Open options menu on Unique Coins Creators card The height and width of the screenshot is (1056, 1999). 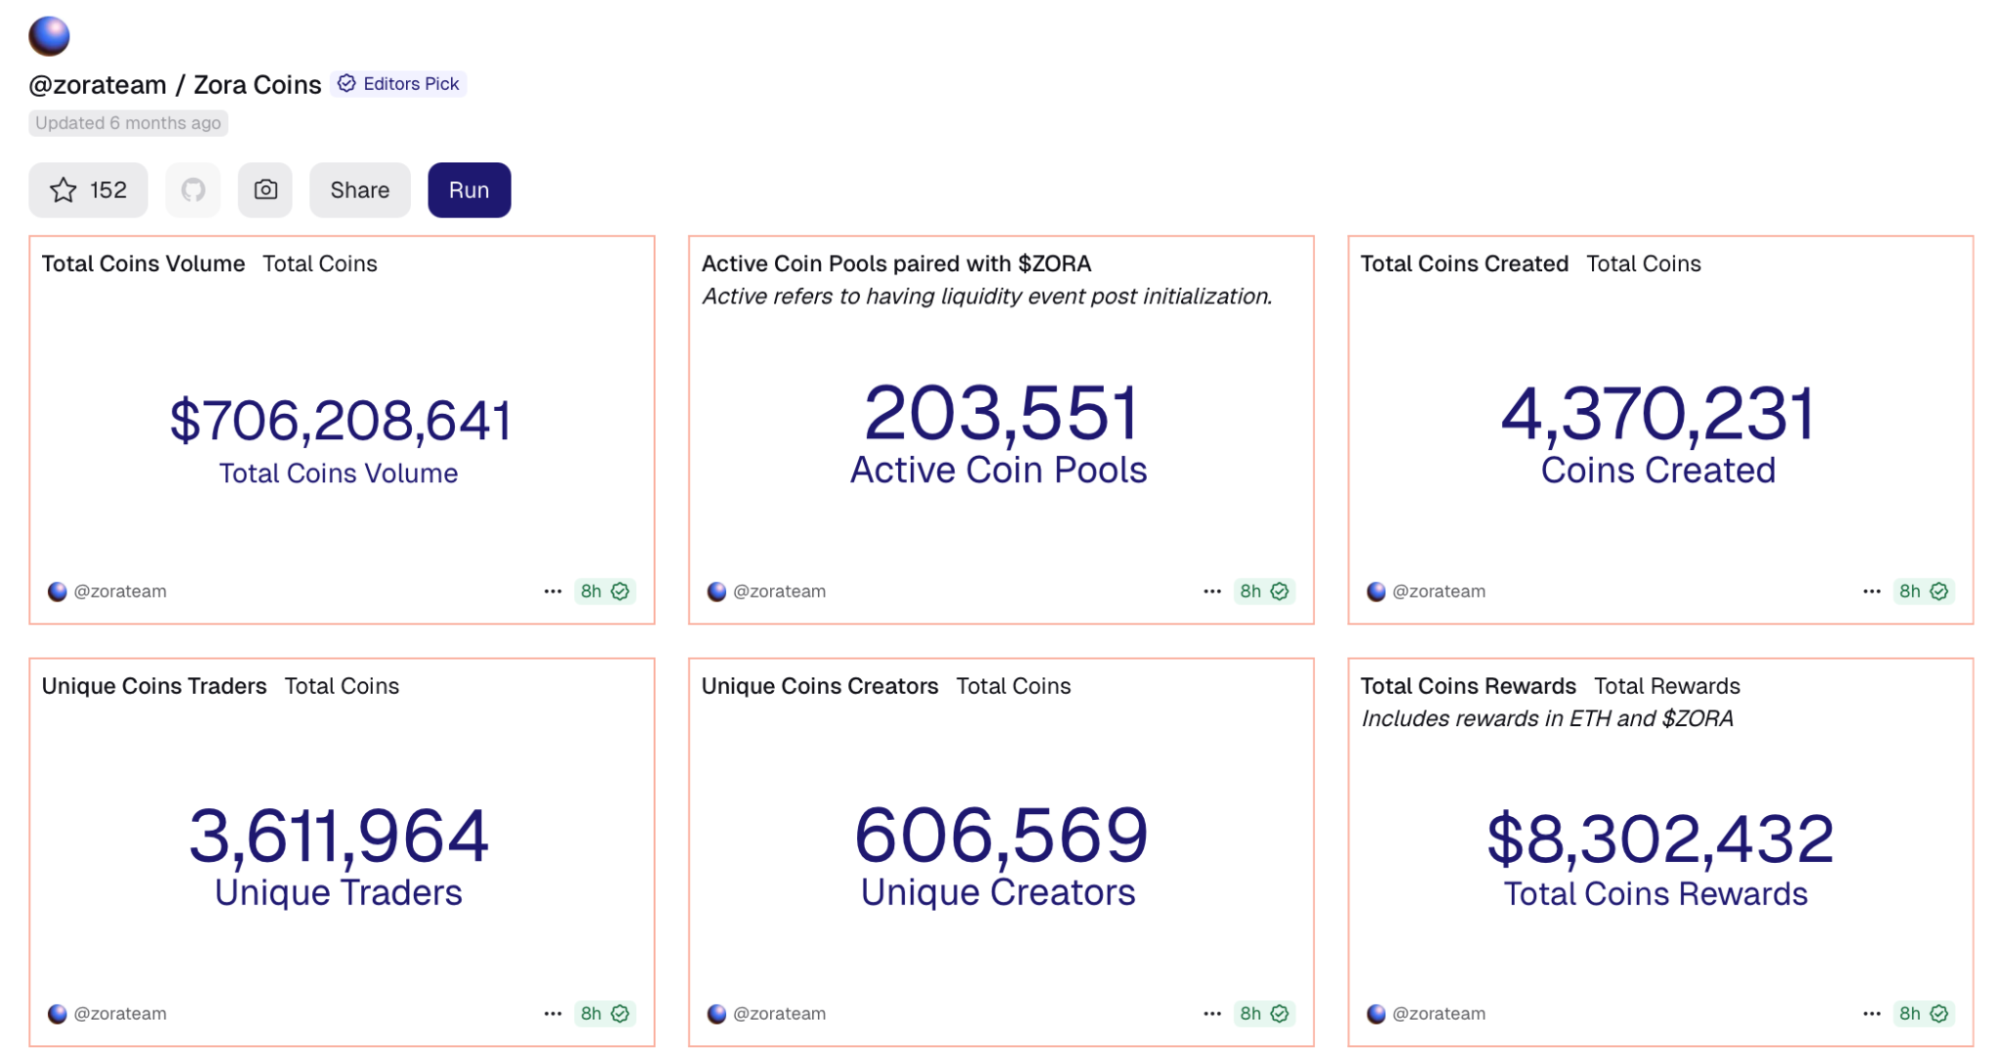point(1212,1013)
